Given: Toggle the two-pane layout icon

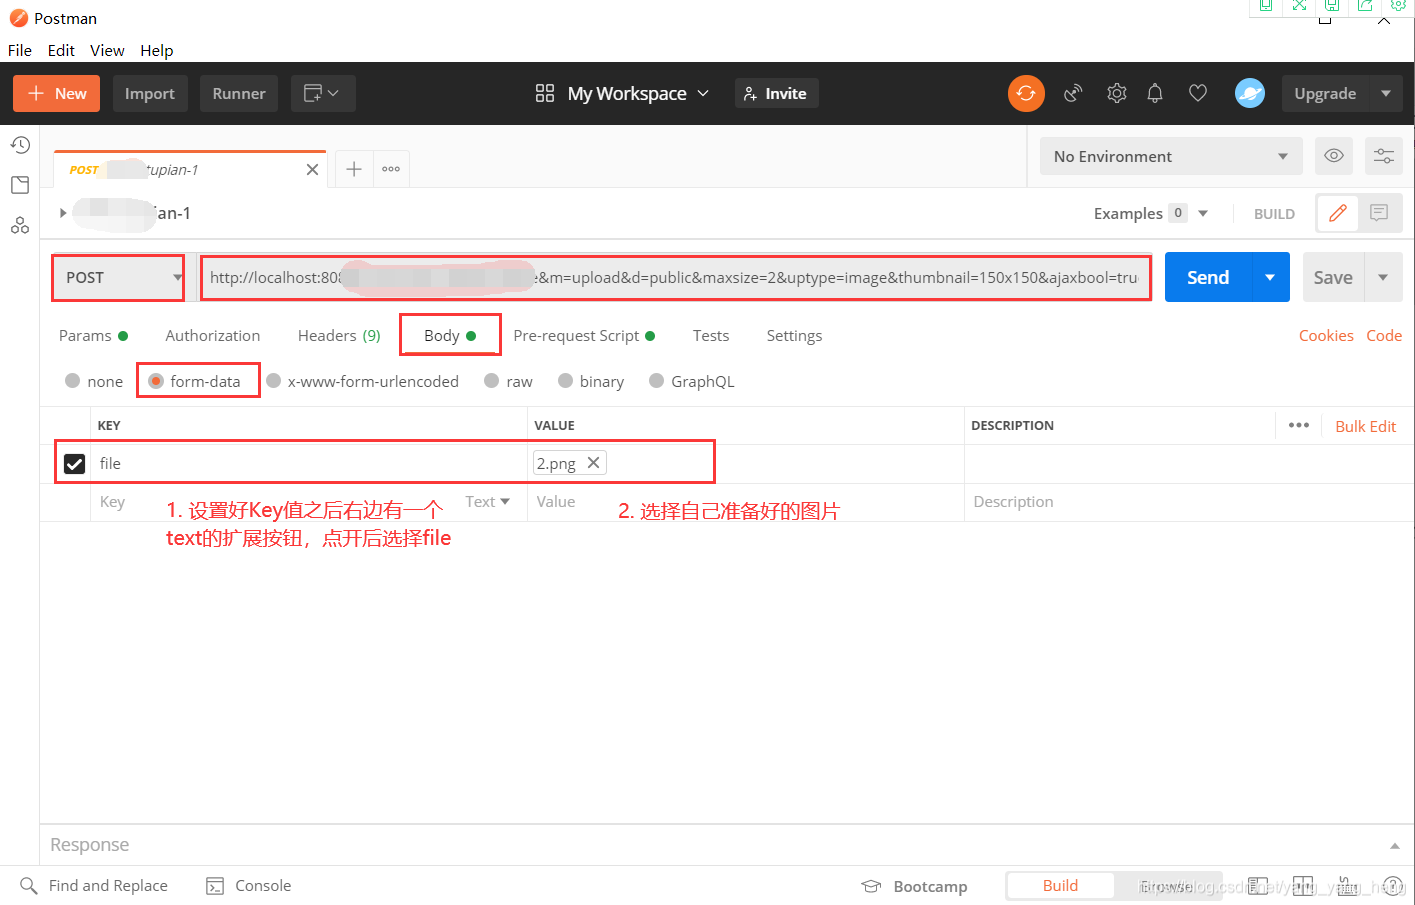Looking at the screenshot, I should tap(1303, 886).
